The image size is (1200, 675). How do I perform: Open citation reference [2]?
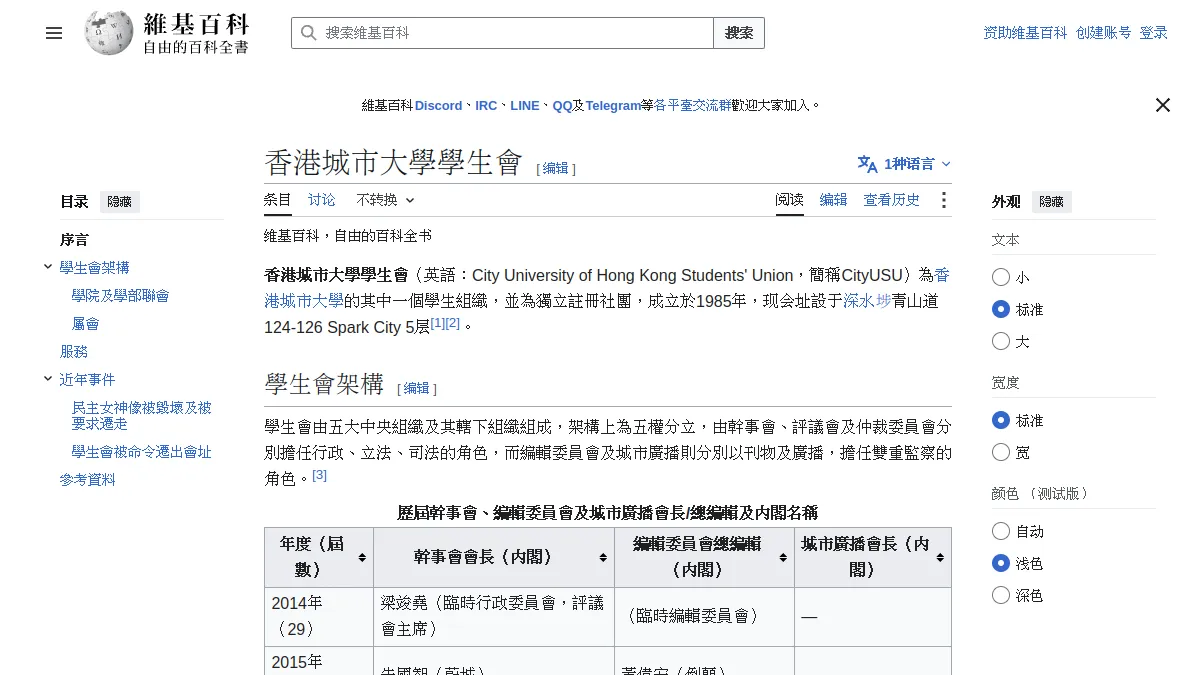point(453,323)
